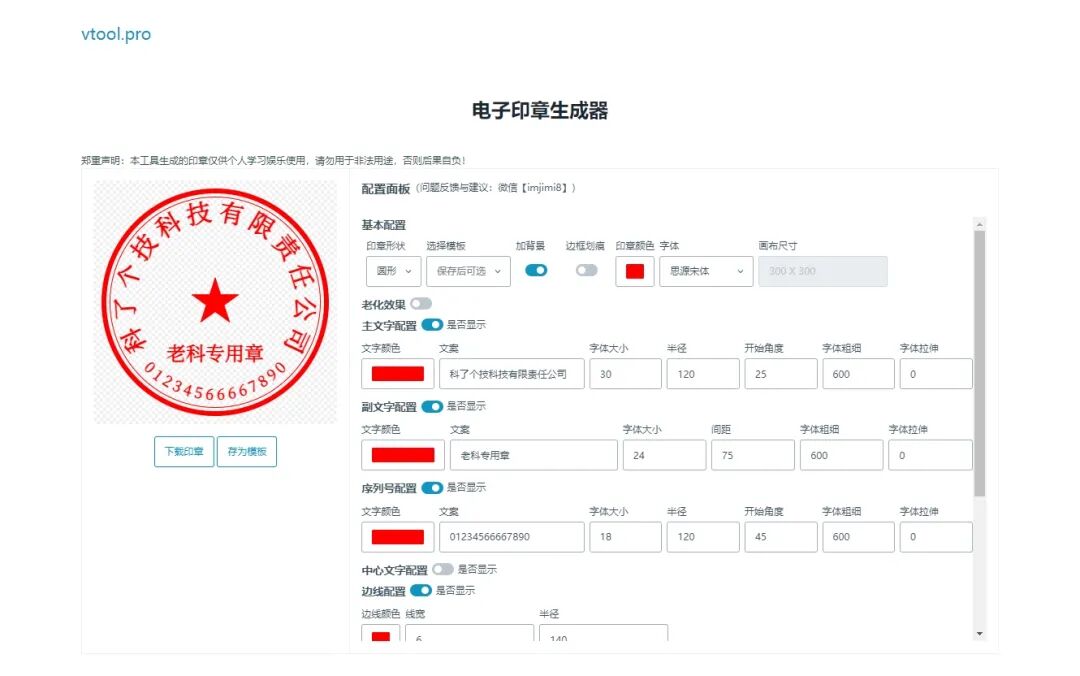Image resolution: width=1080 pixels, height=676 pixels.
Task: Click the 电子印章生成器 page heading
Action: [x=540, y=110]
